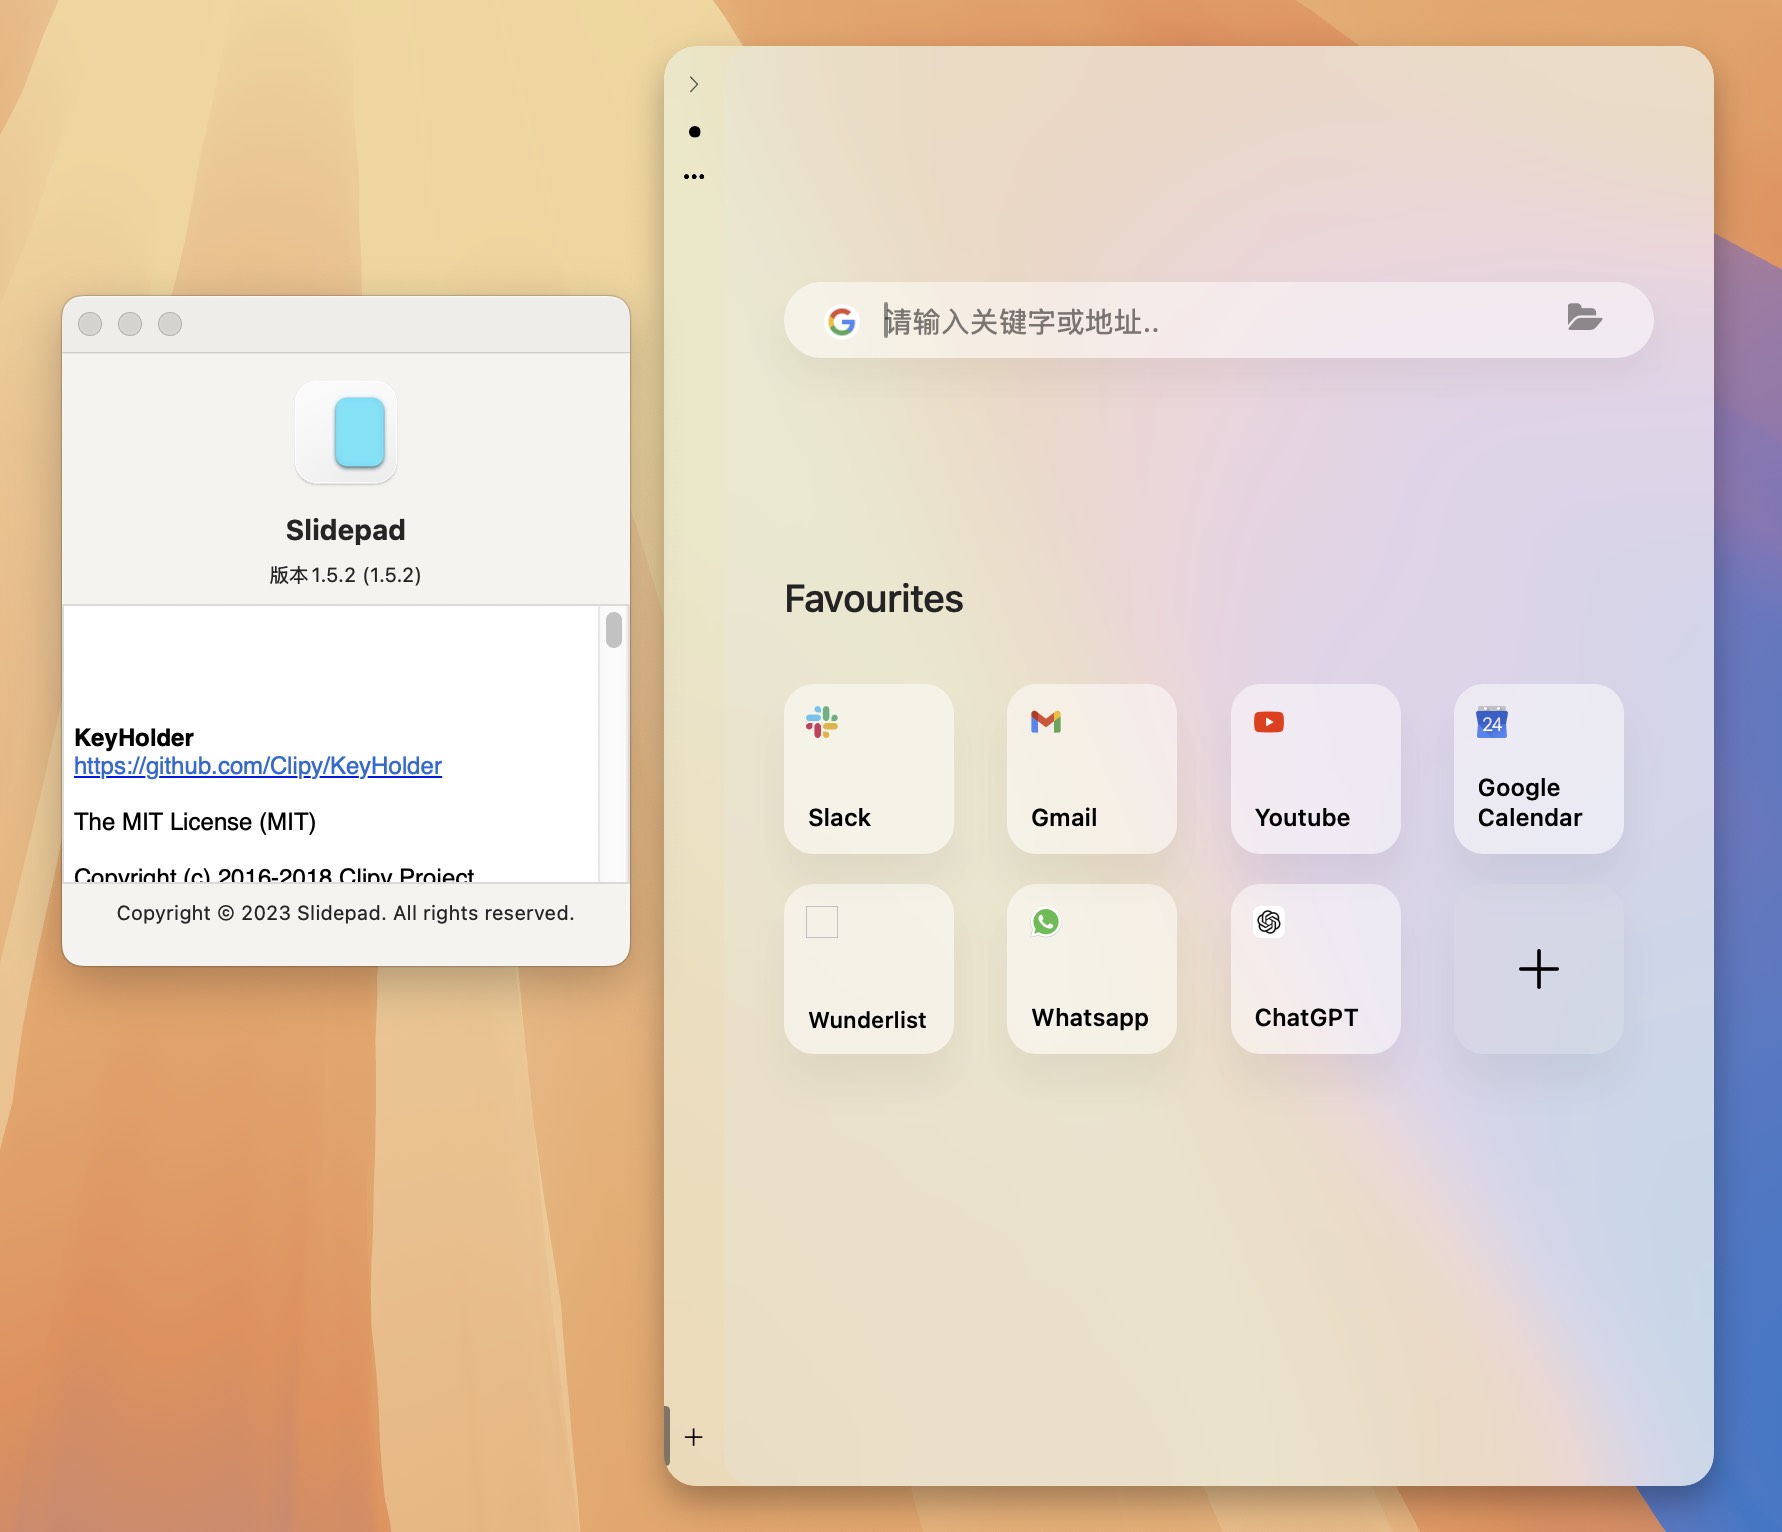Click the Whatsapp green icon
This screenshot has height=1532, width=1782.
(1046, 922)
